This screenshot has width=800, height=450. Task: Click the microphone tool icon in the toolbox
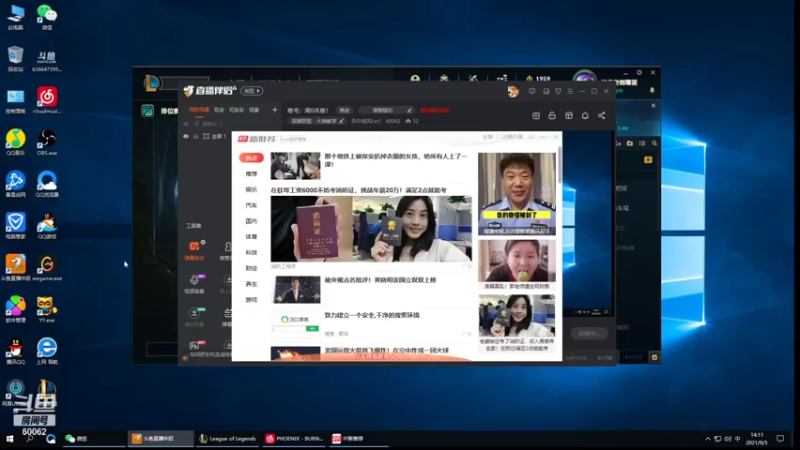(x=194, y=280)
